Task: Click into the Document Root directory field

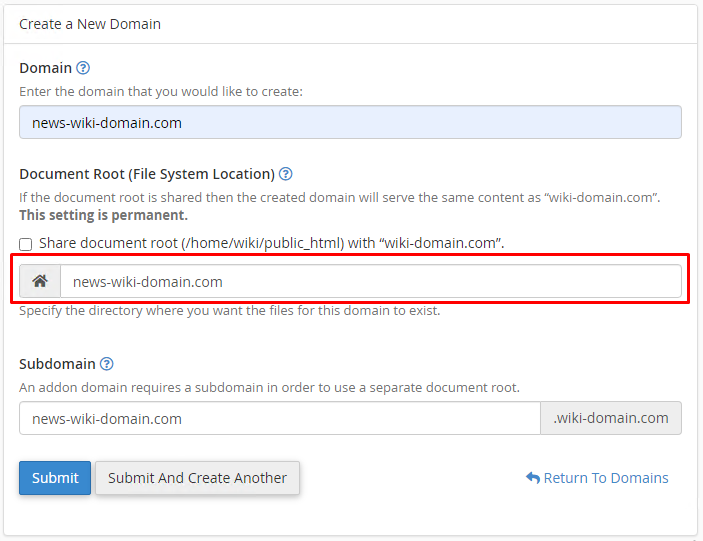Action: coord(370,281)
